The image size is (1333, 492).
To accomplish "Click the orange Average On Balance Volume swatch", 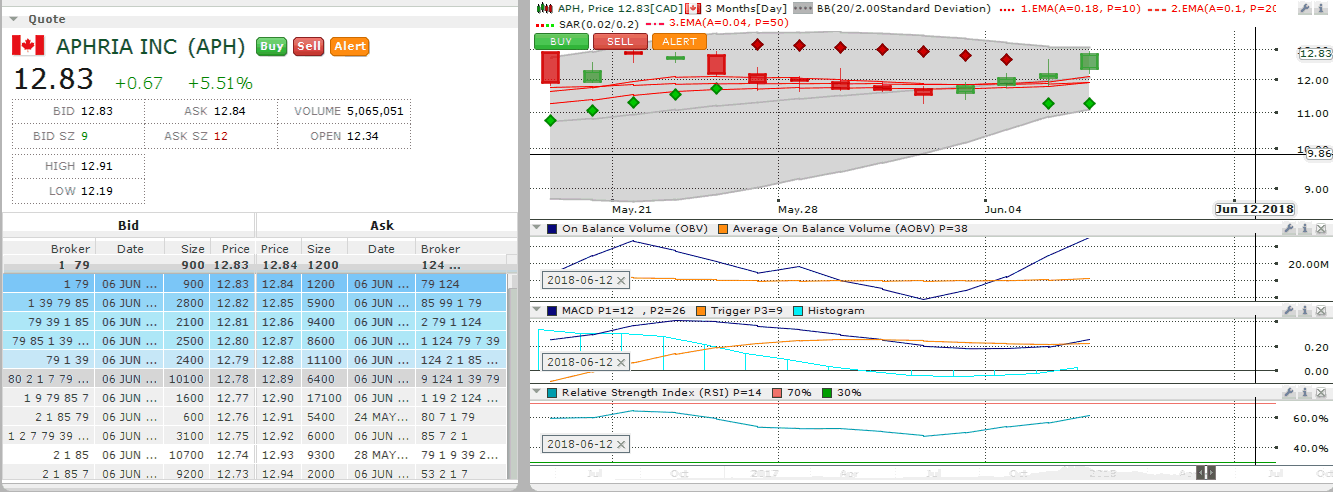I will click(723, 228).
